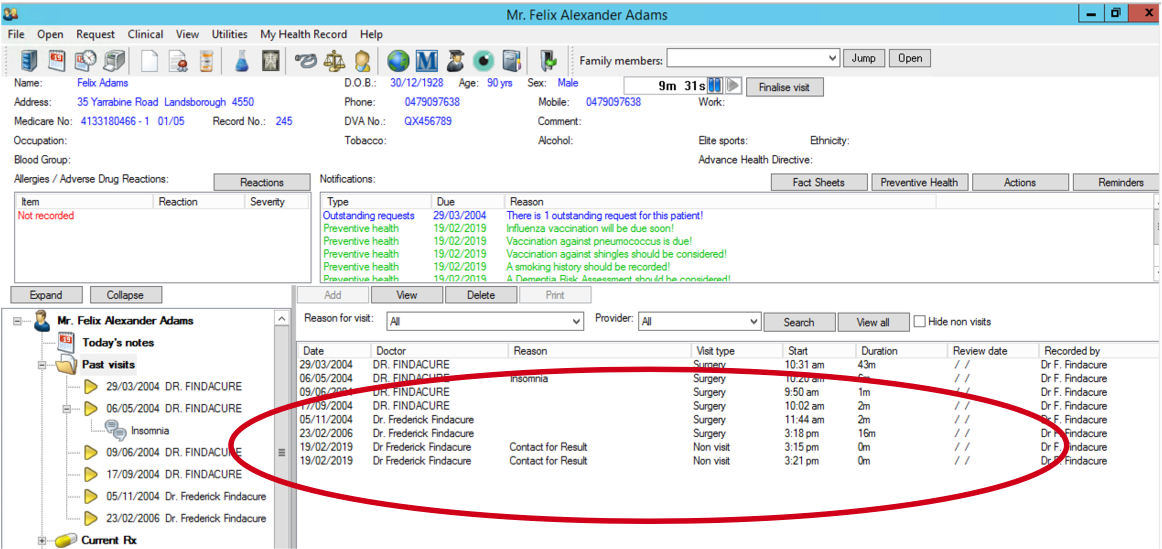Click the Collapse button above the tree
This screenshot has width=1162, height=549.
point(124,295)
